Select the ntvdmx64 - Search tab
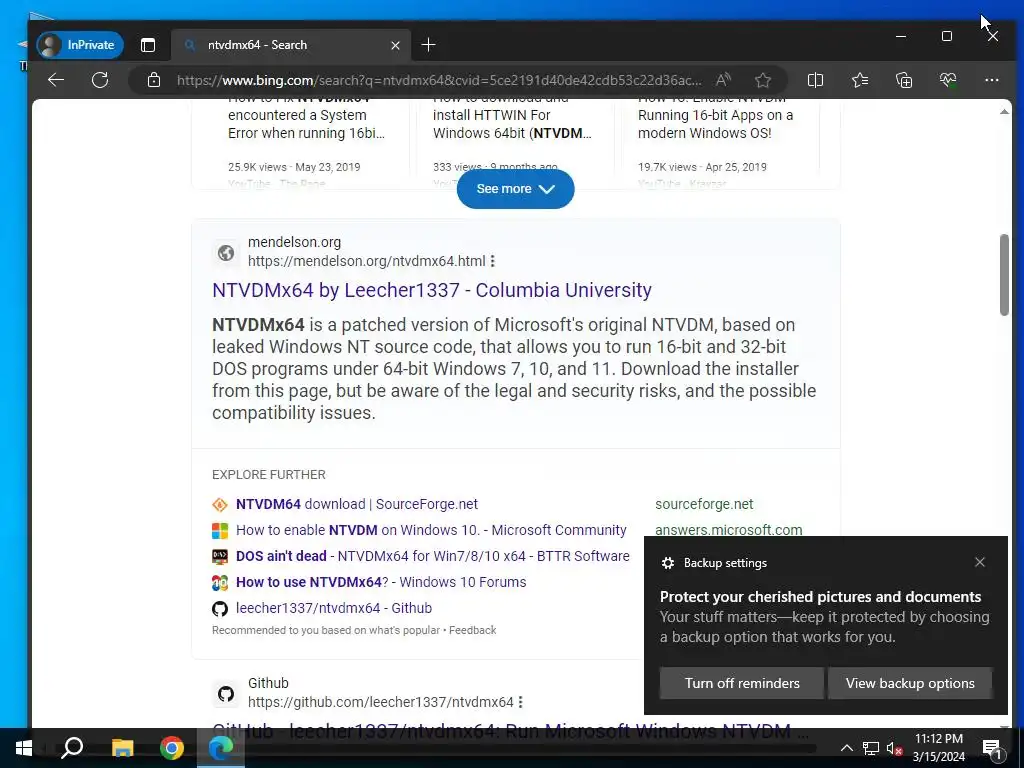This screenshot has width=1024, height=768. pyautogui.click(x=290, y=45)
